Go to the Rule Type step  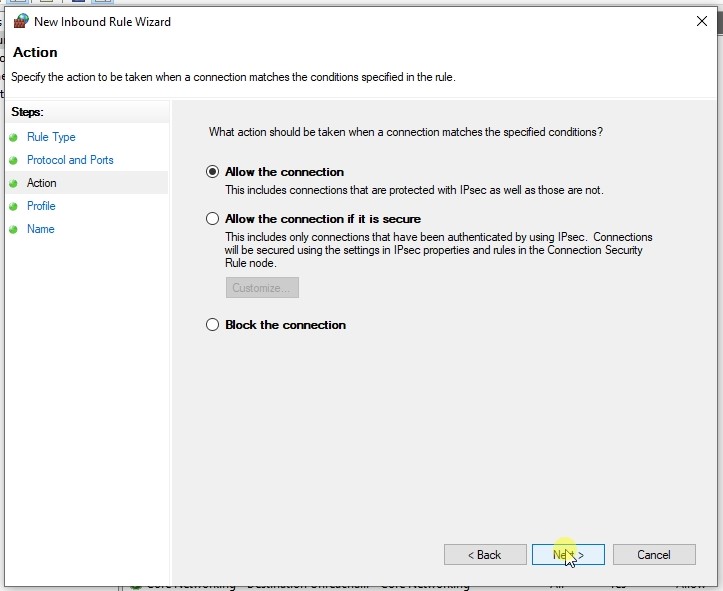click(x=51, y=138)
